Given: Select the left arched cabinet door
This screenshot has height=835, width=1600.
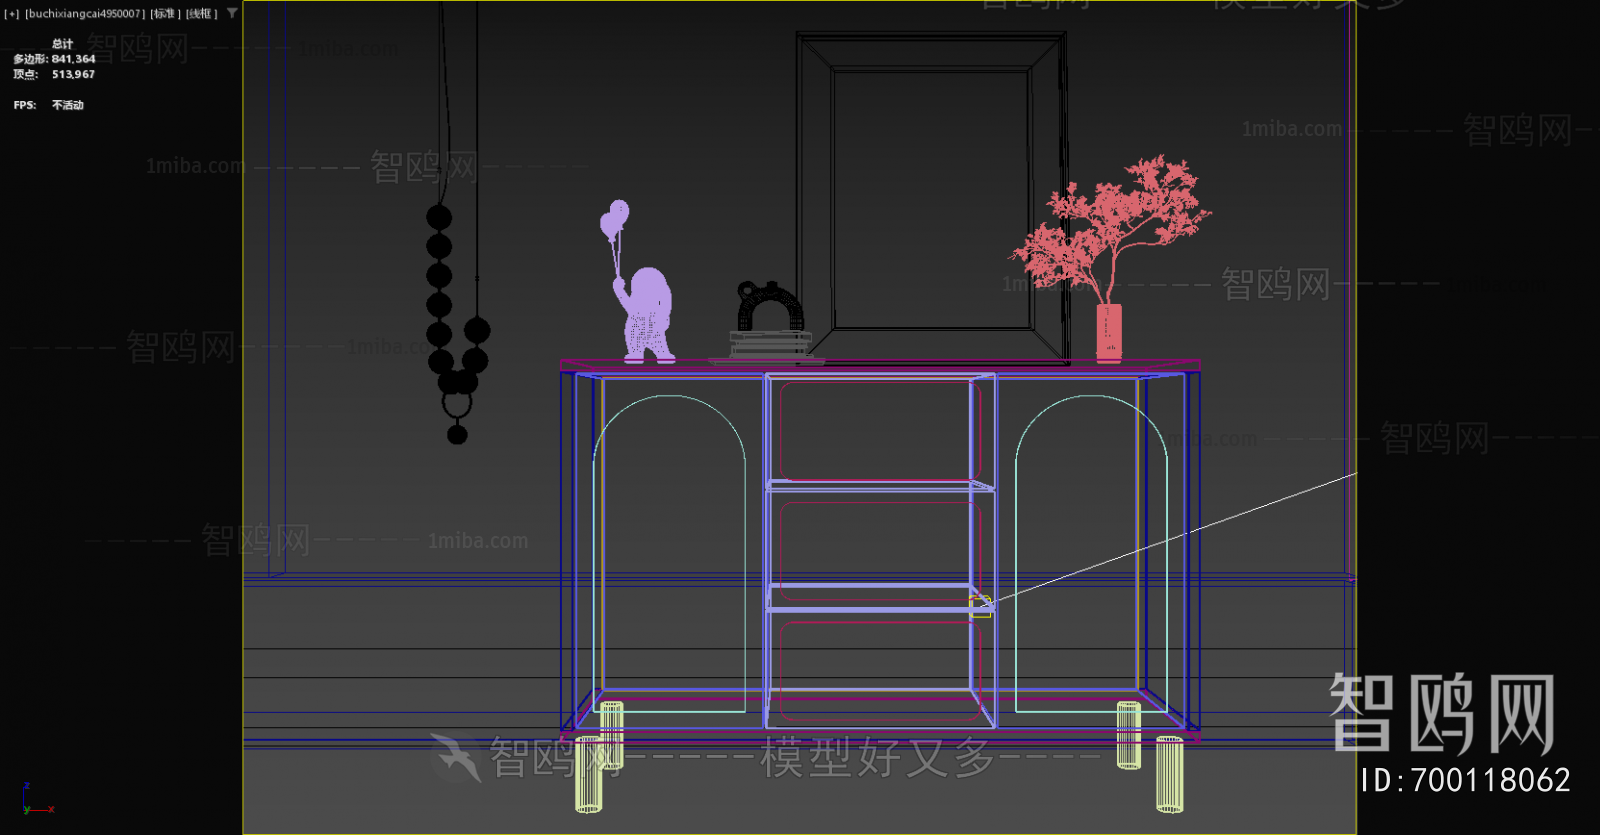Looking at the screenshot, I should (670, 550).
